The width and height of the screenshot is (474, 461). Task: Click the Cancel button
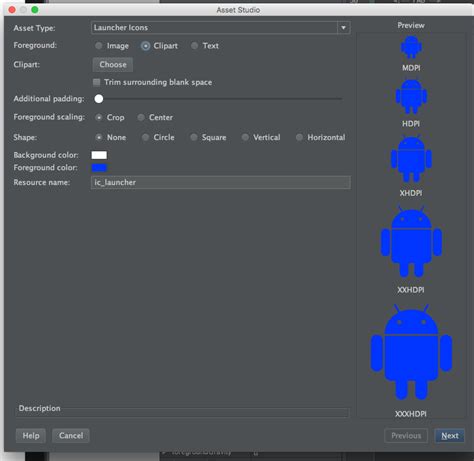click(71, 436)
